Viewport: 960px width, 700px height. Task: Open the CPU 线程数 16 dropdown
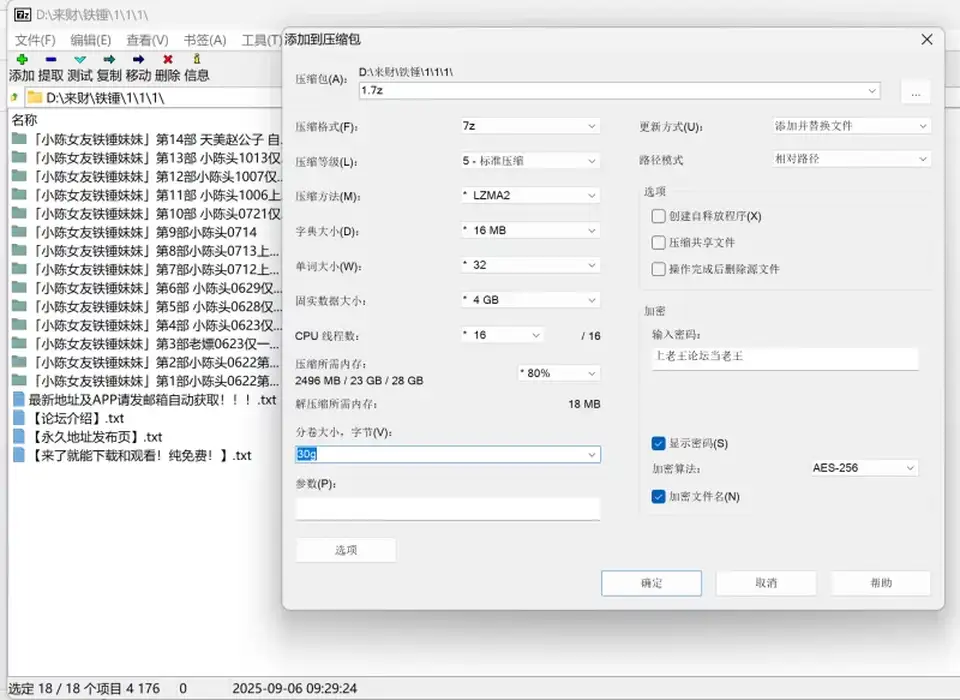[x=502, y=335]
